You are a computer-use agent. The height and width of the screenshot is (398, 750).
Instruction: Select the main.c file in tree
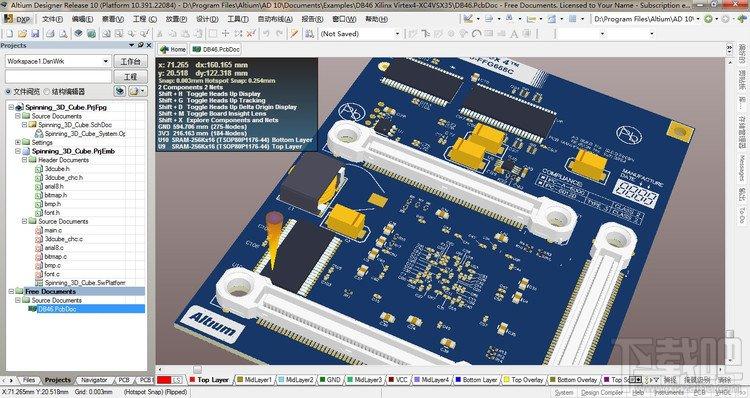point(53,230)
